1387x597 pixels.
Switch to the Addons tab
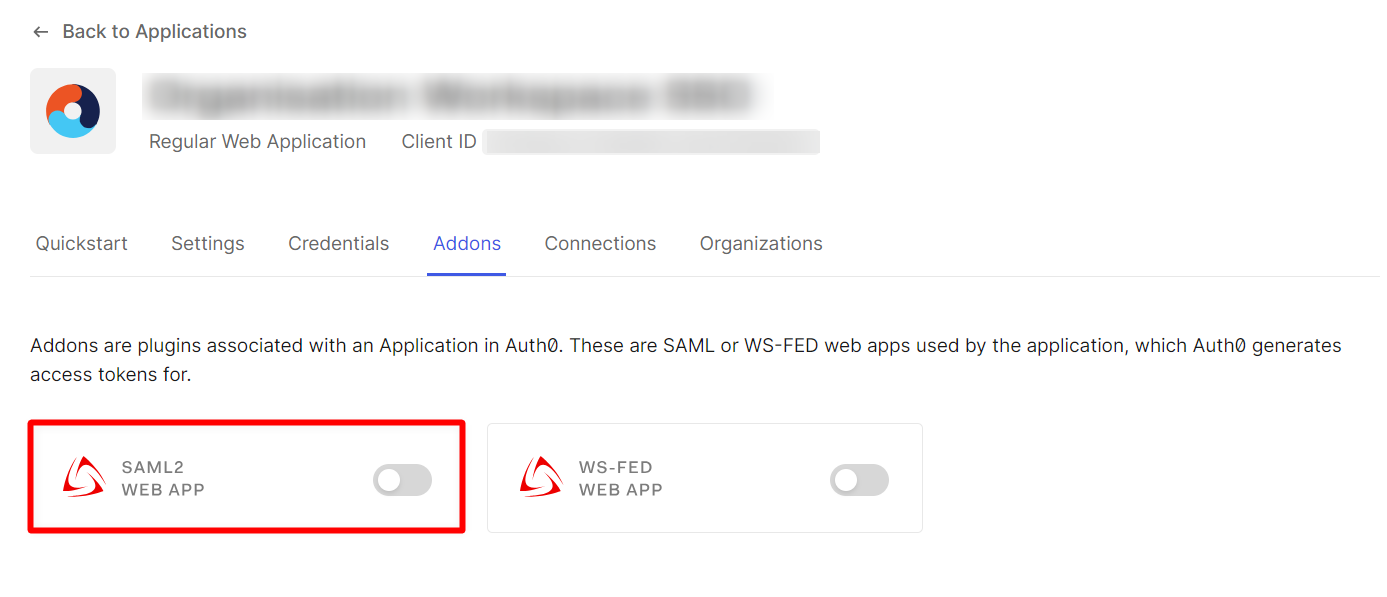tap(466, 243)
